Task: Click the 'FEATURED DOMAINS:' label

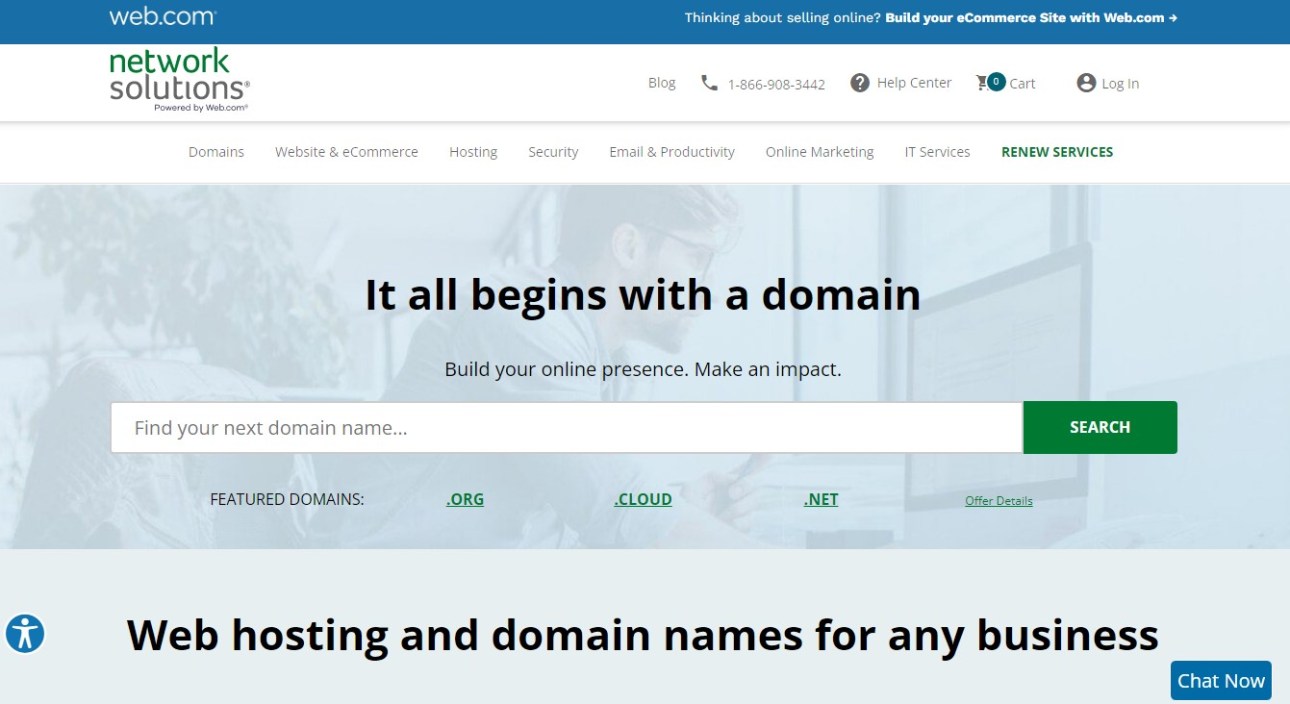Action: coord(287,499)
